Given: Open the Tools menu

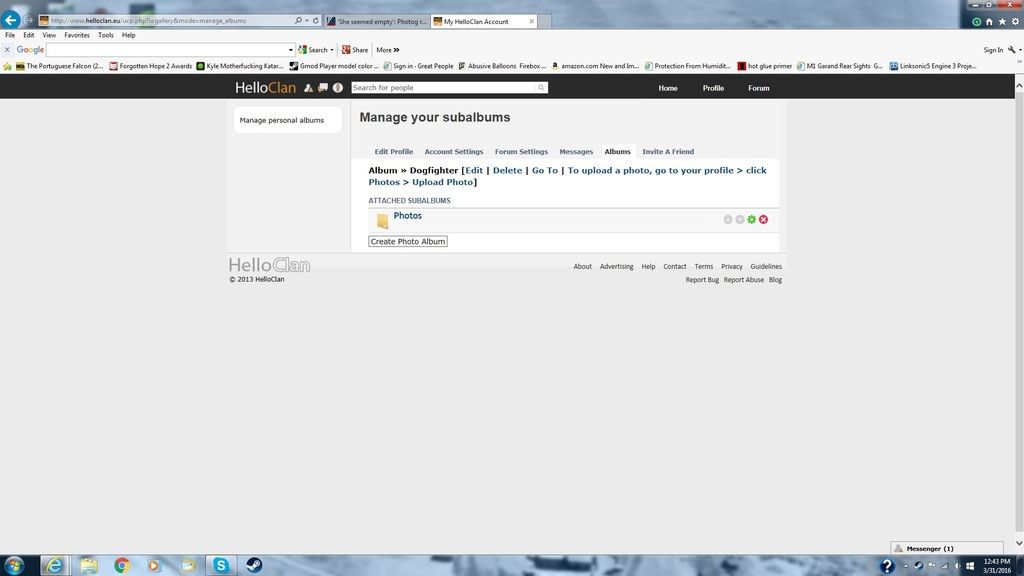Looking at the screenshot, I should (x=106, y=35).
